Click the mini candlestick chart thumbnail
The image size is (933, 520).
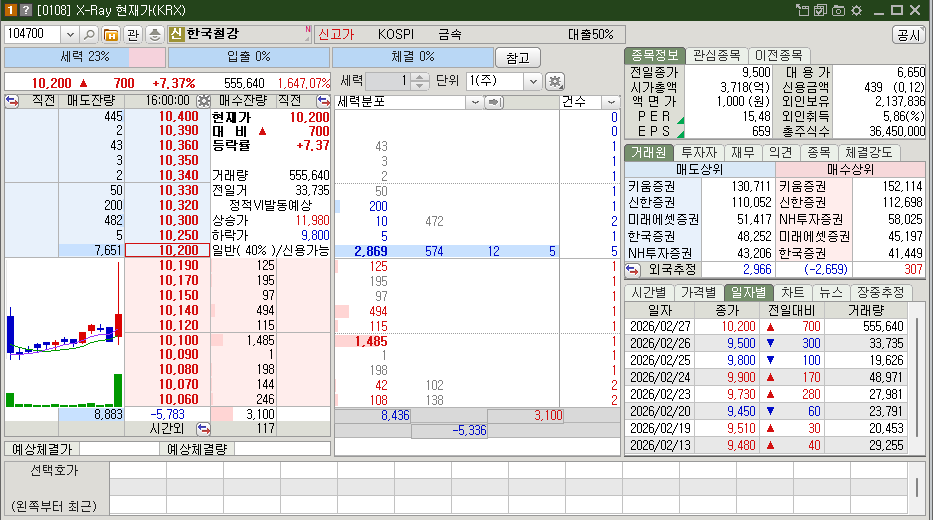tap(64, 333)
